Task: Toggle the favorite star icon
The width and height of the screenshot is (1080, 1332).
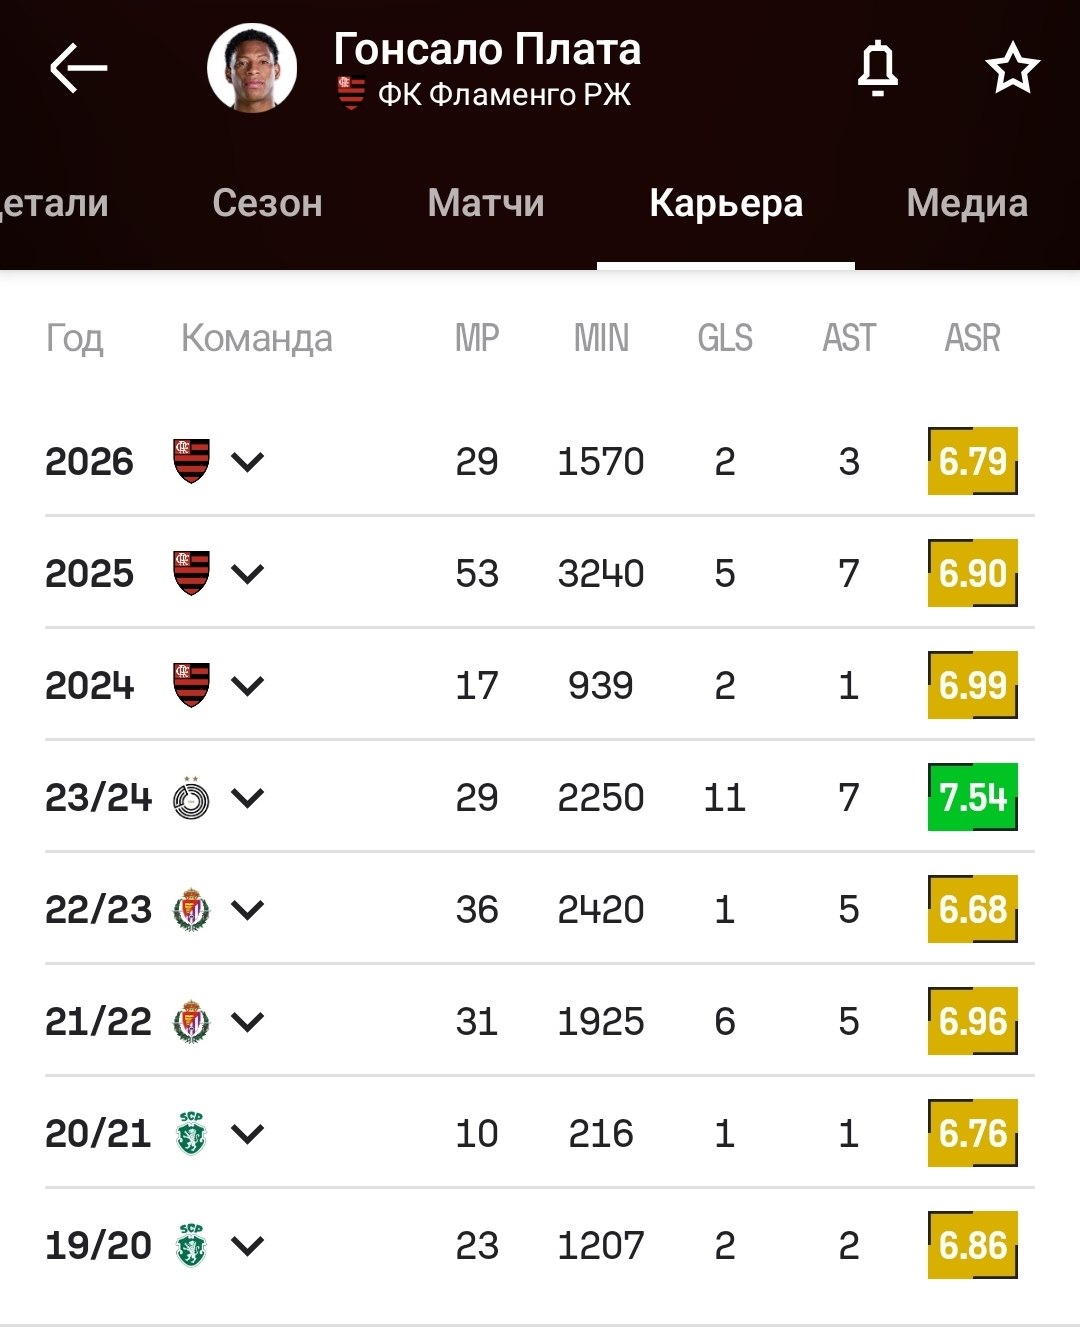Action: (1013, 68)
